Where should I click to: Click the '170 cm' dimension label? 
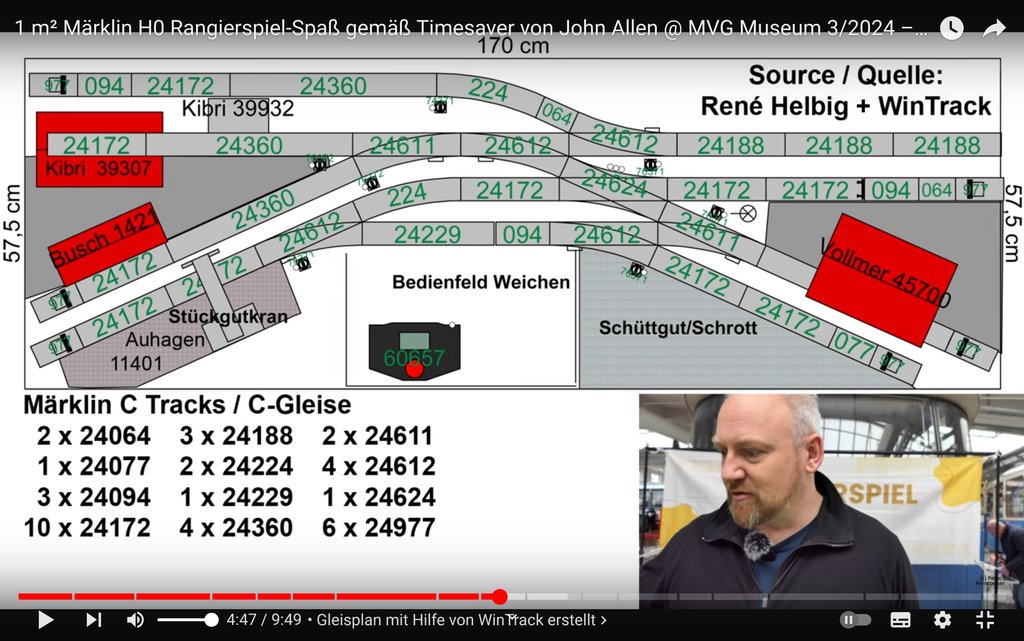[513, 46]
